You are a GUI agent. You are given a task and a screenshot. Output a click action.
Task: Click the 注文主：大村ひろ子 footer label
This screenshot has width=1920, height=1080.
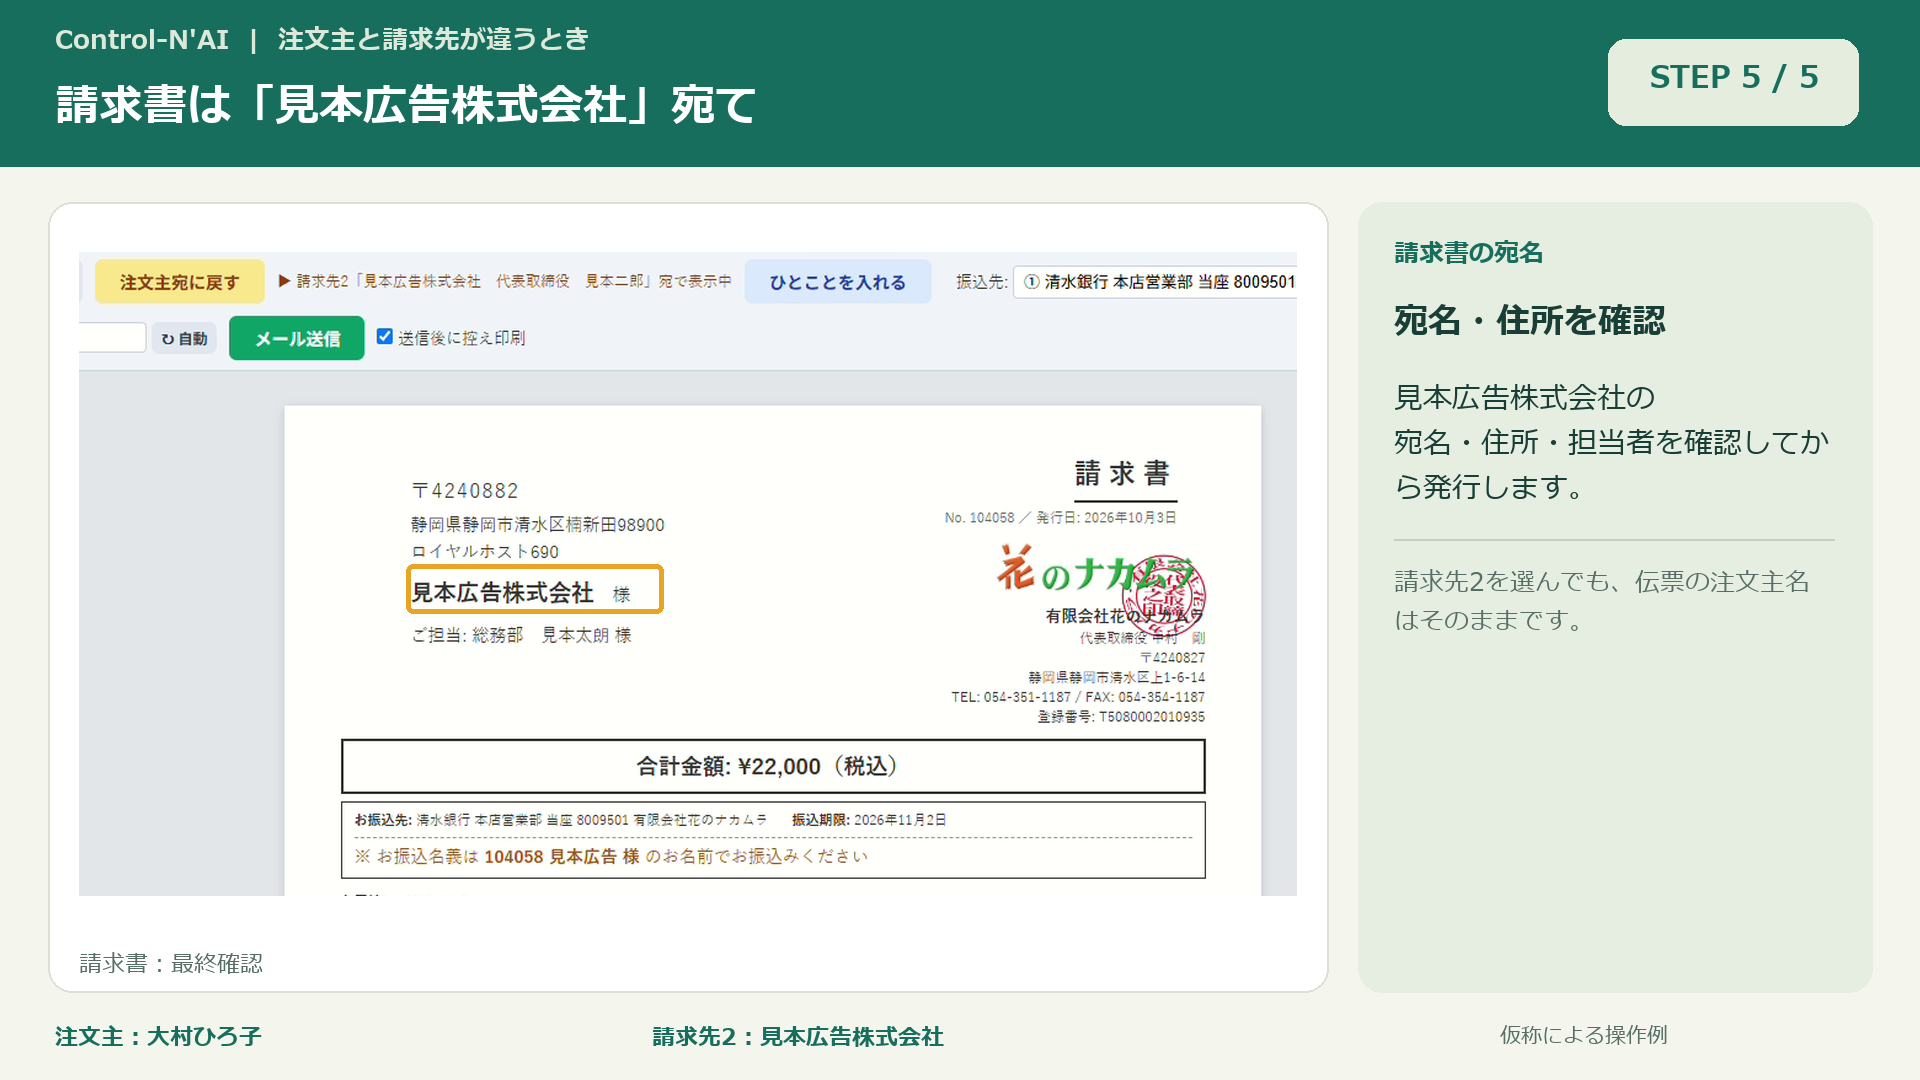tap(158, 1036)
